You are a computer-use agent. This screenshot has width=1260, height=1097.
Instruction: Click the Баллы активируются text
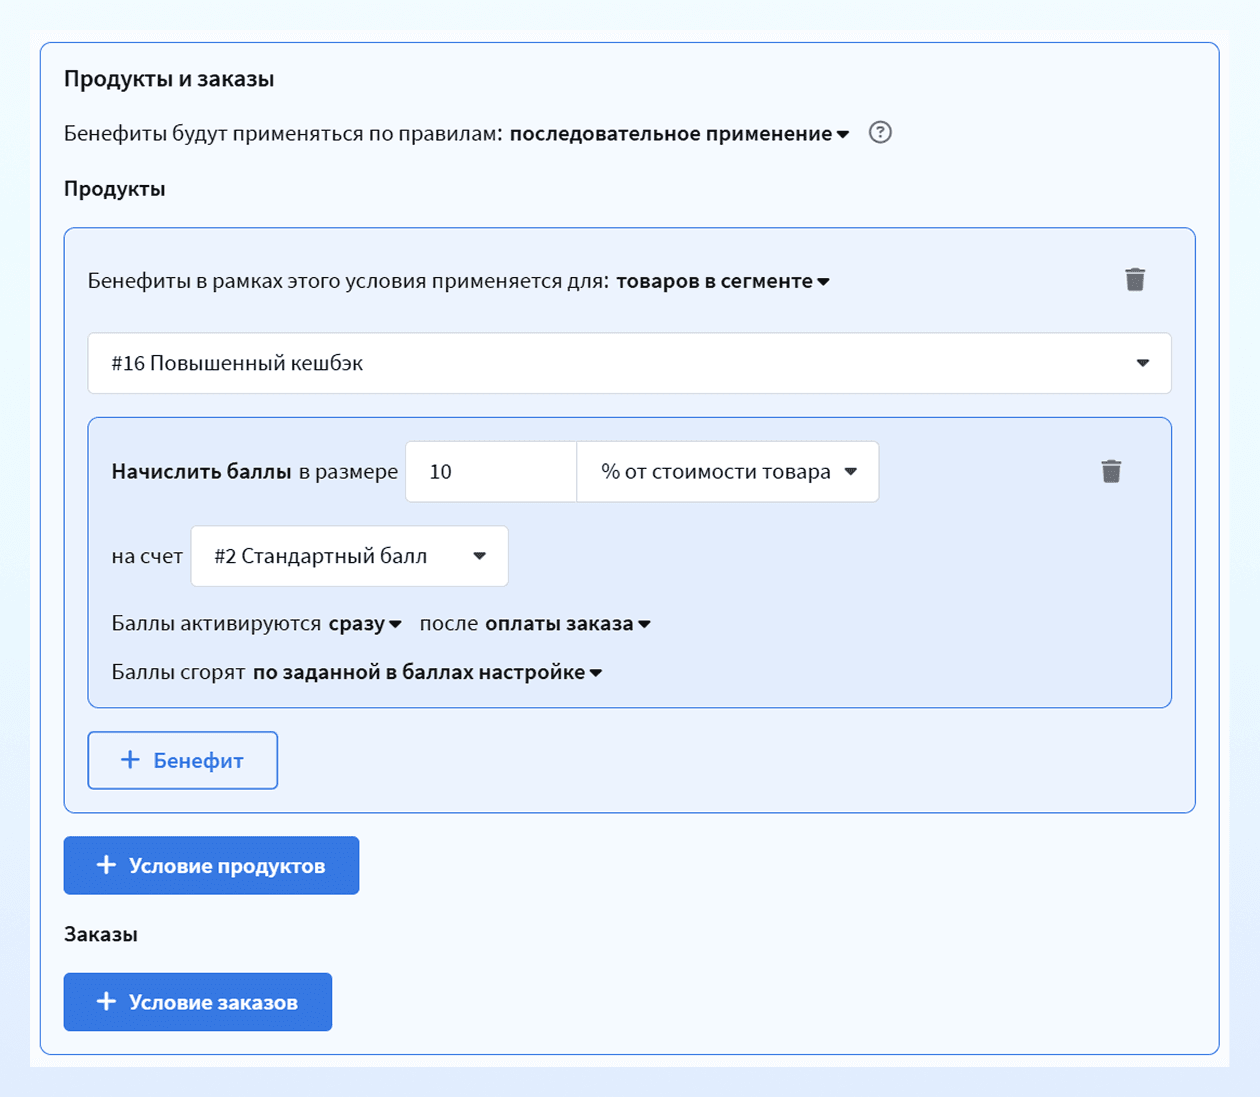click(216, 623)
